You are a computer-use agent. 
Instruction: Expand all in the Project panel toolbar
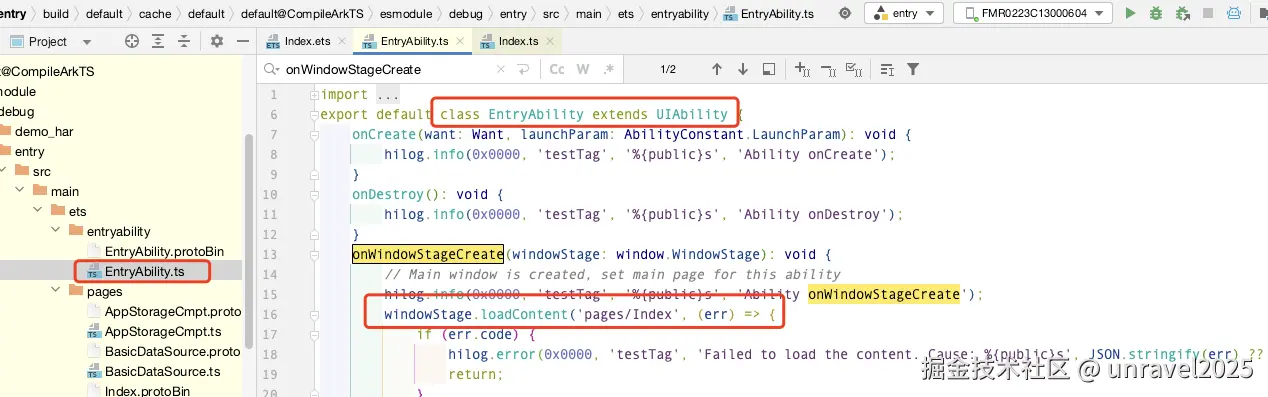tap(159, 41)
